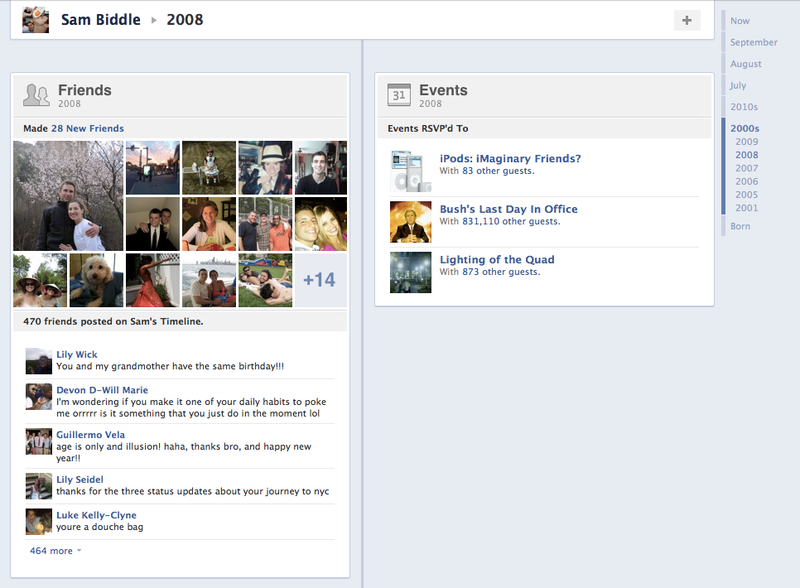Open Lighting of the Quad thumbnail
This screenshot has height=588, width=800.
[410, 272]
